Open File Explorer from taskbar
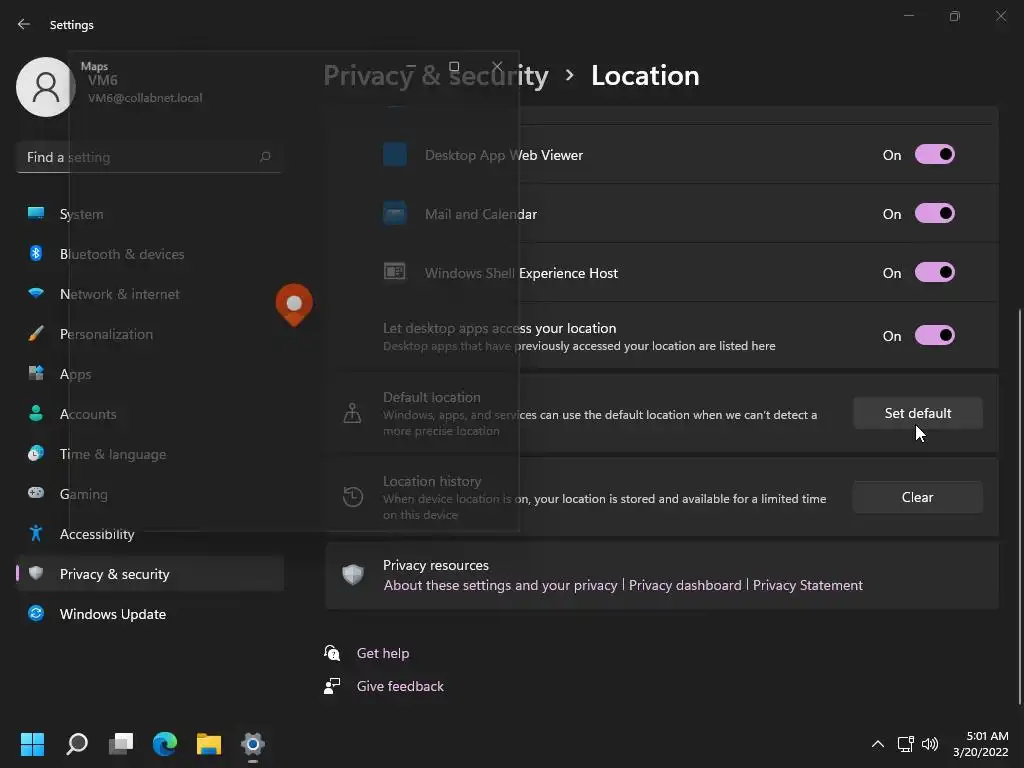The image size is (1024, 768). pyautogui.click(x=209, y=744)
